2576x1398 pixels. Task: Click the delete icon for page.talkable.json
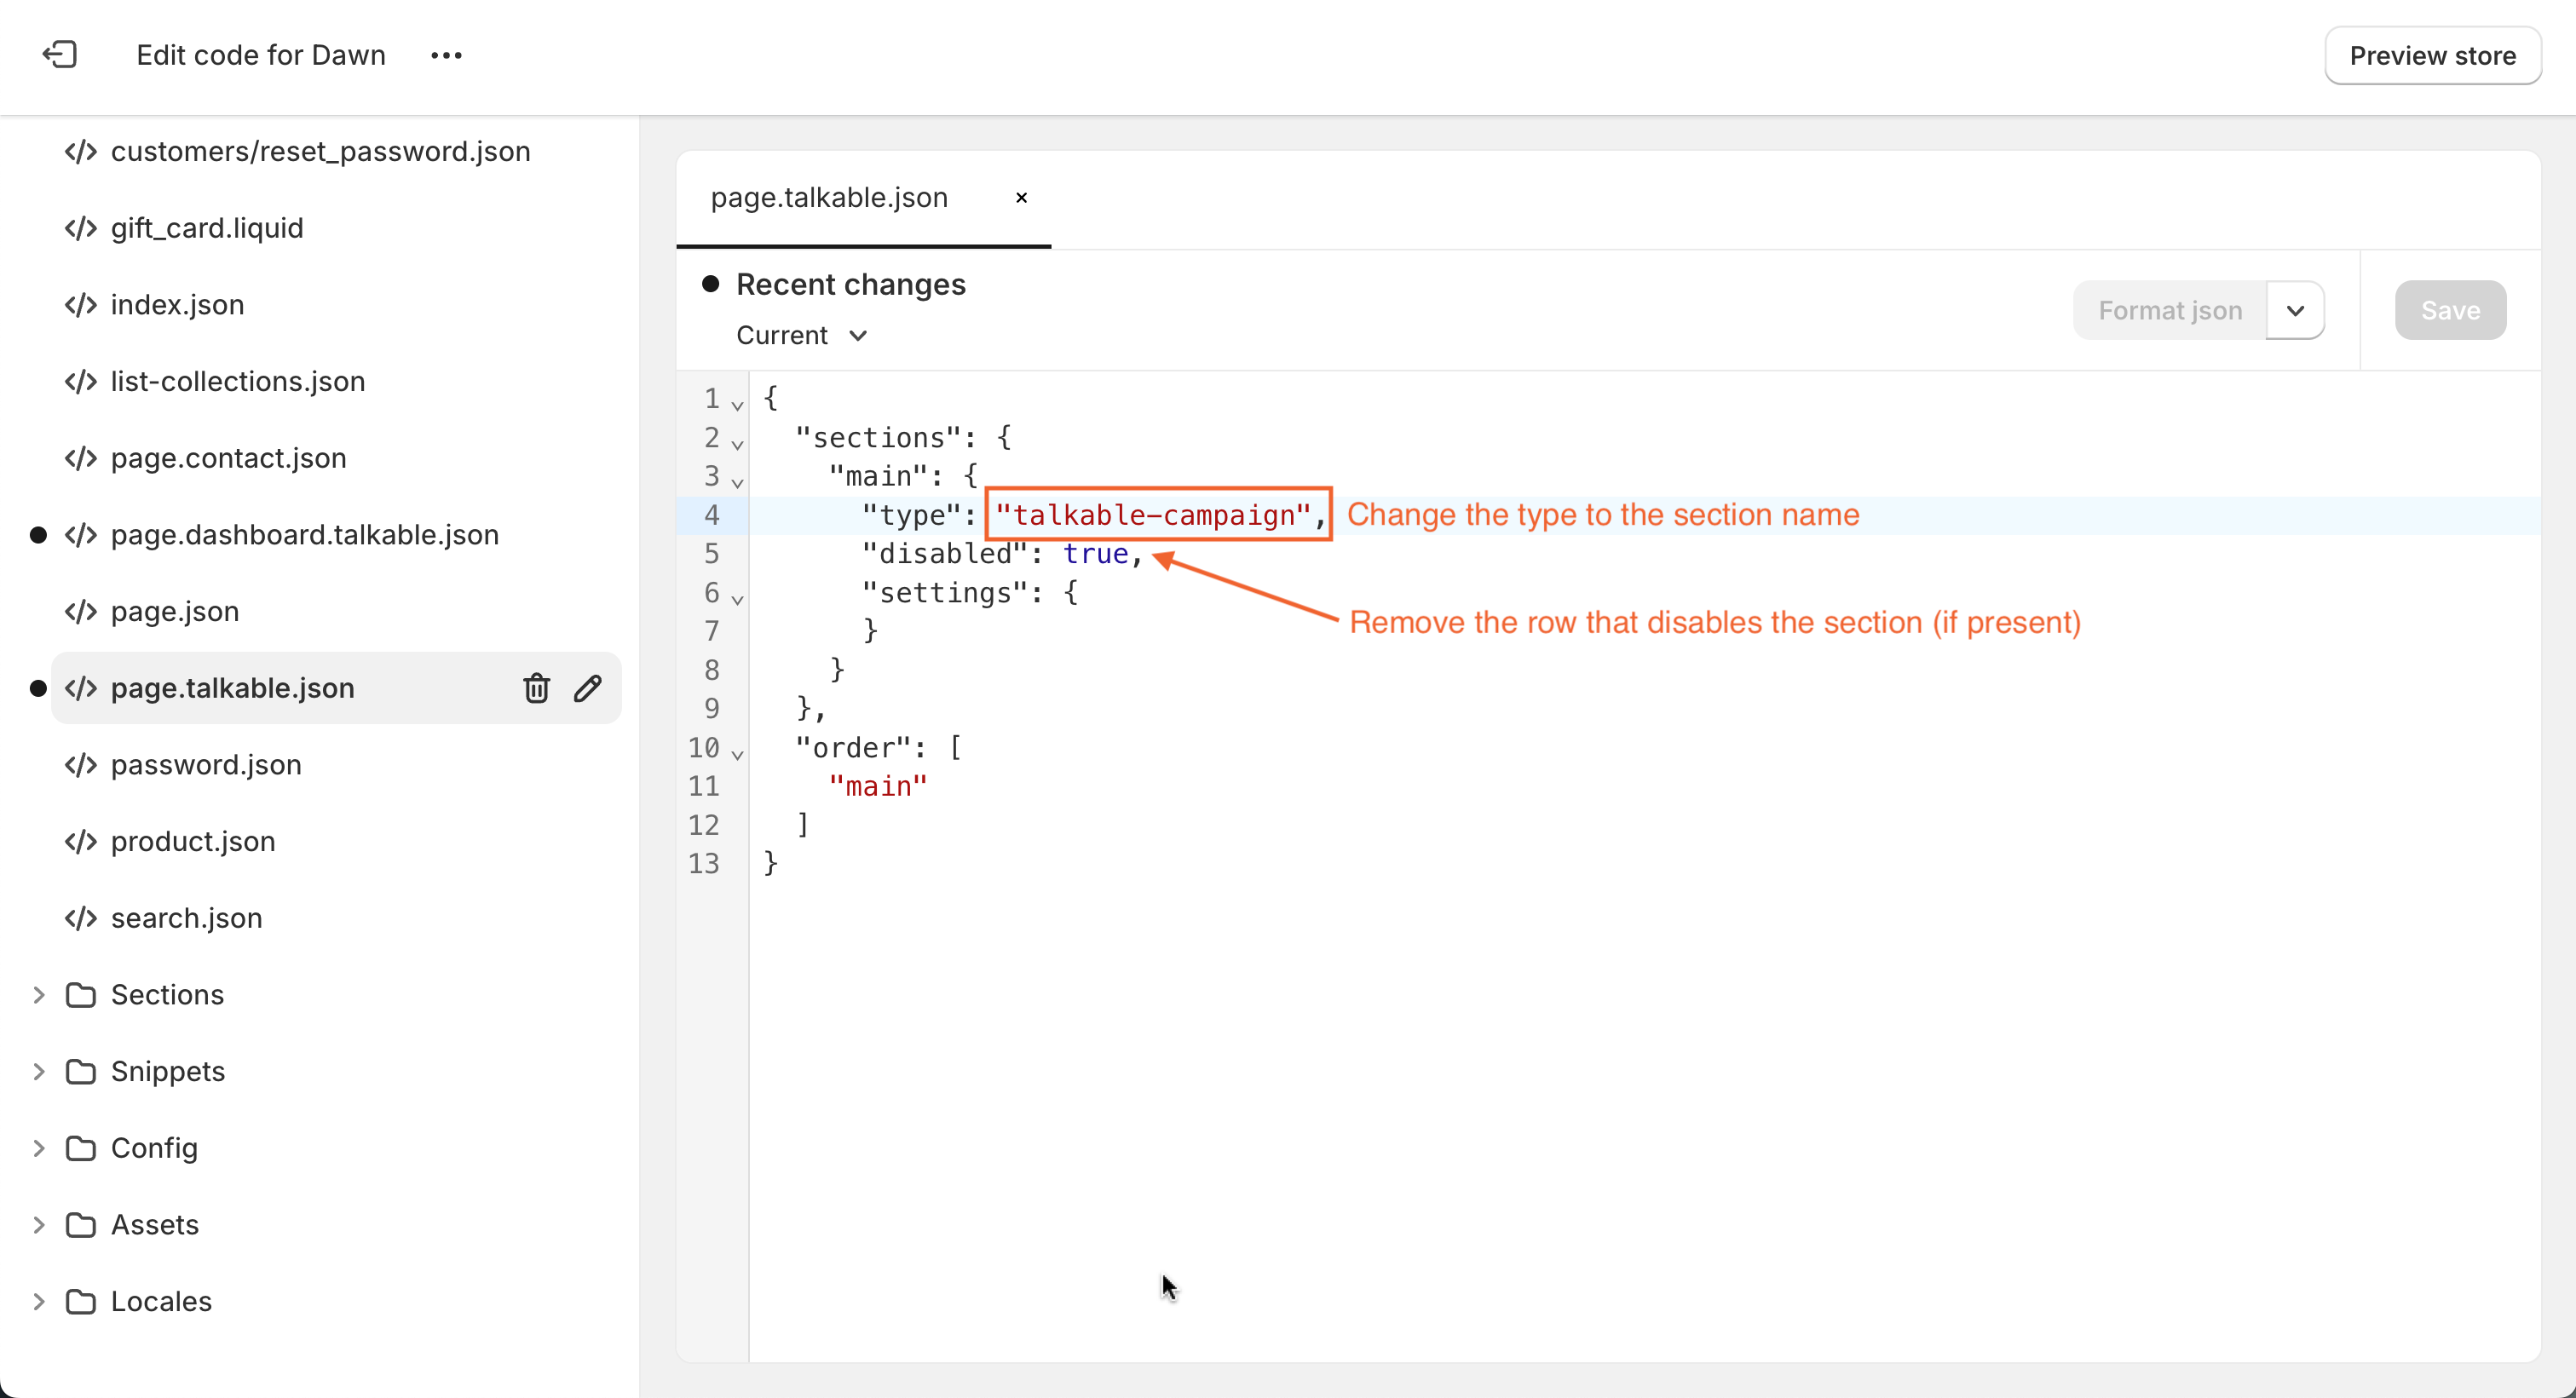click(537, 687)
